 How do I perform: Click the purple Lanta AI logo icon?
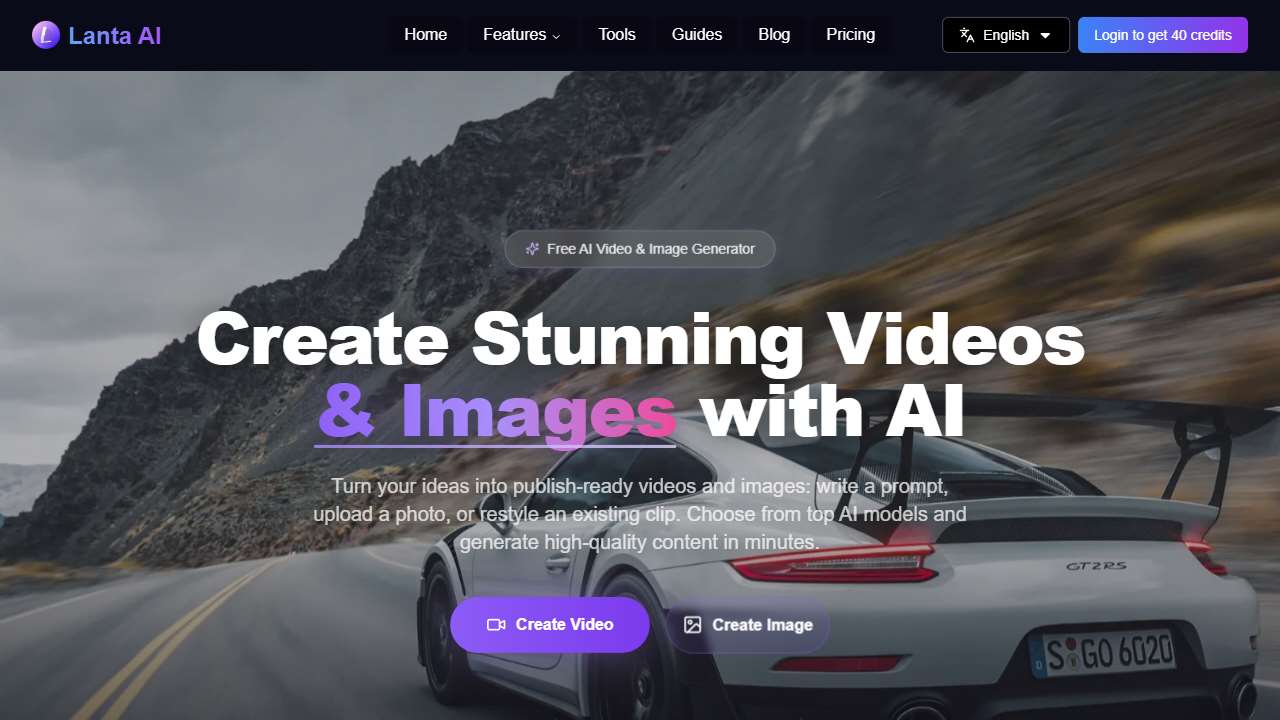[x=46, y=35]
